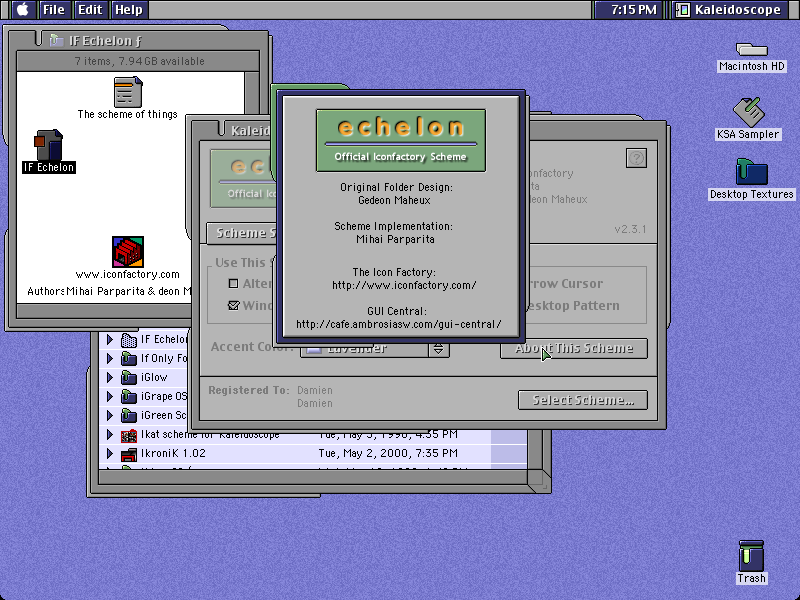Expand the IkroniK 1.02 row
Viewport: 800px width, 600px height.
coord(109,453)
